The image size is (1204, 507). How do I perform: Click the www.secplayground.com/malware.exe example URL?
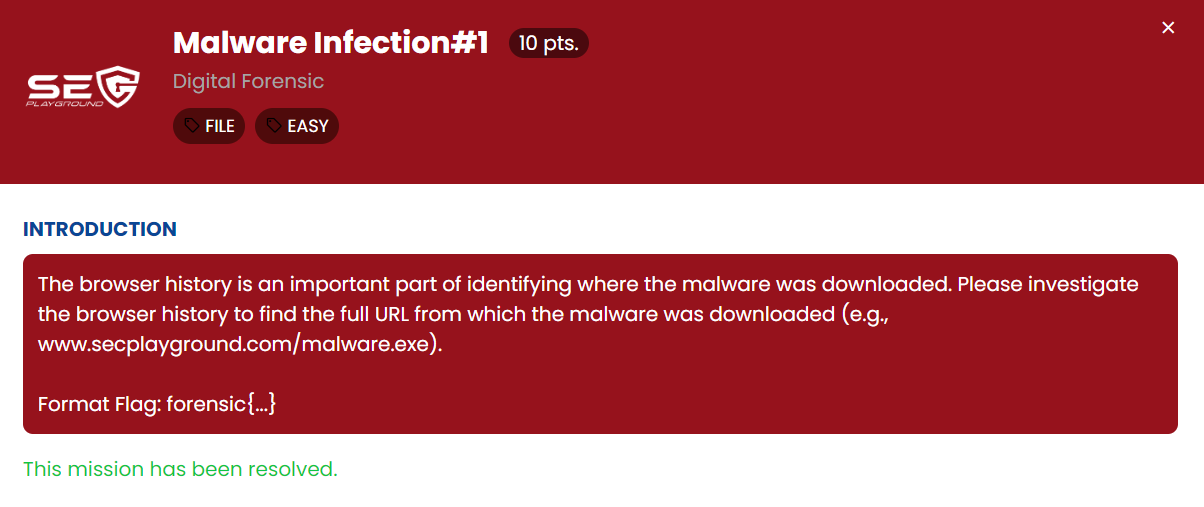239,345
